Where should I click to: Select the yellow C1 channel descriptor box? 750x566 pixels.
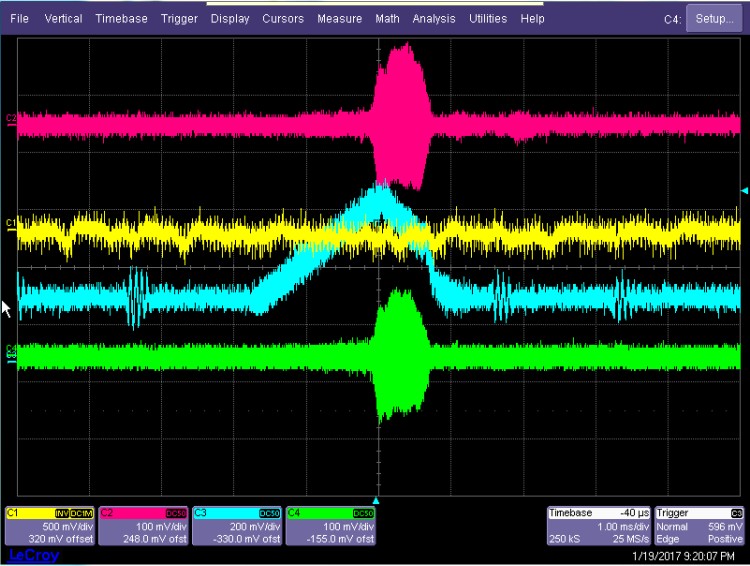tap(51, 526)
